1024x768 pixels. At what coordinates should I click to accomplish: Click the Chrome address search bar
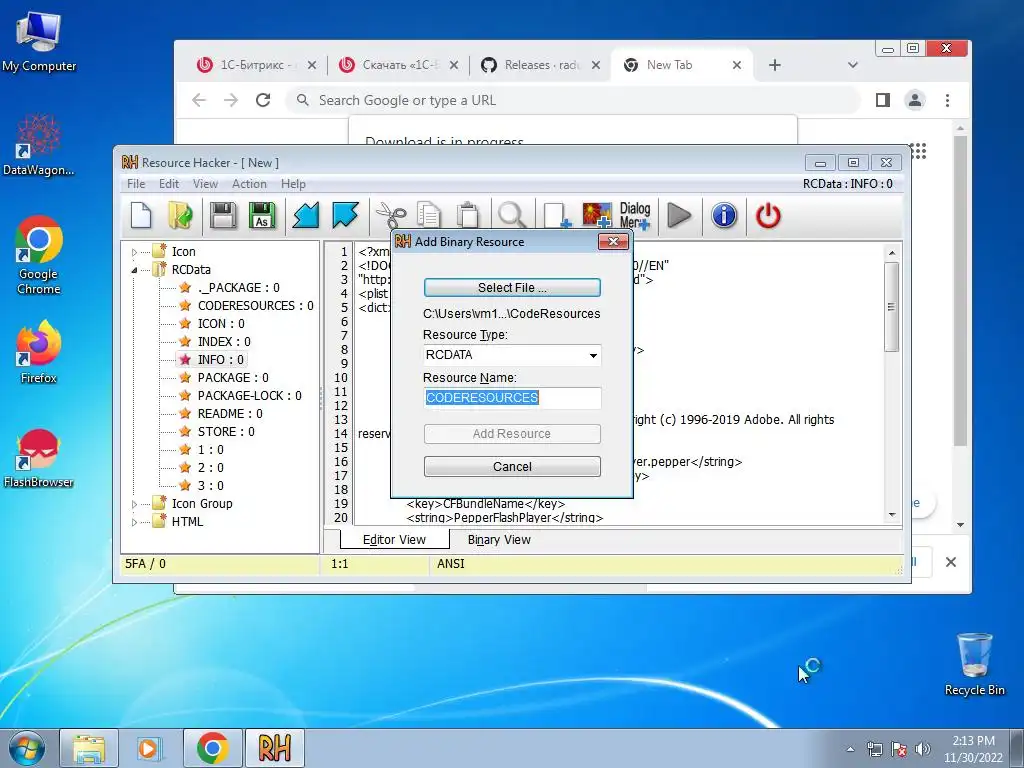571,100
